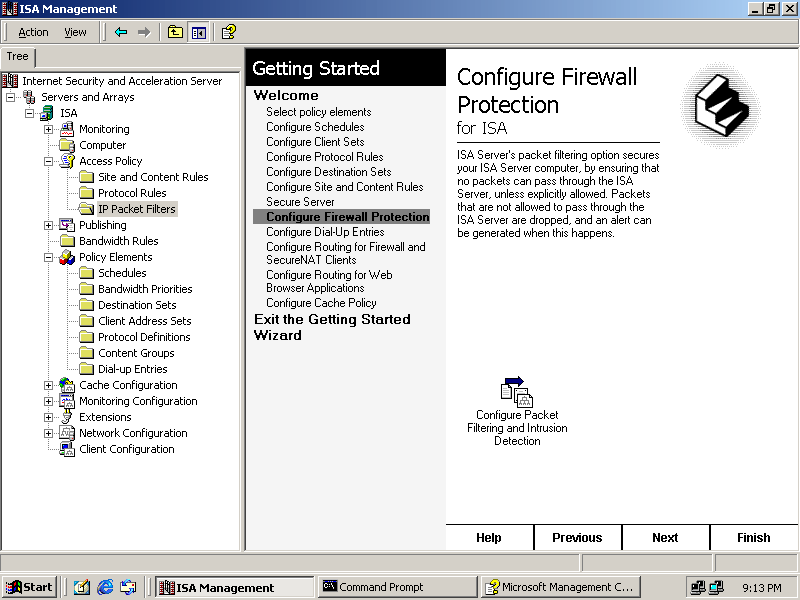Launch Internet Explorer from the quick launch bar
The image size is (800, 600).
[x=105, y=587]
